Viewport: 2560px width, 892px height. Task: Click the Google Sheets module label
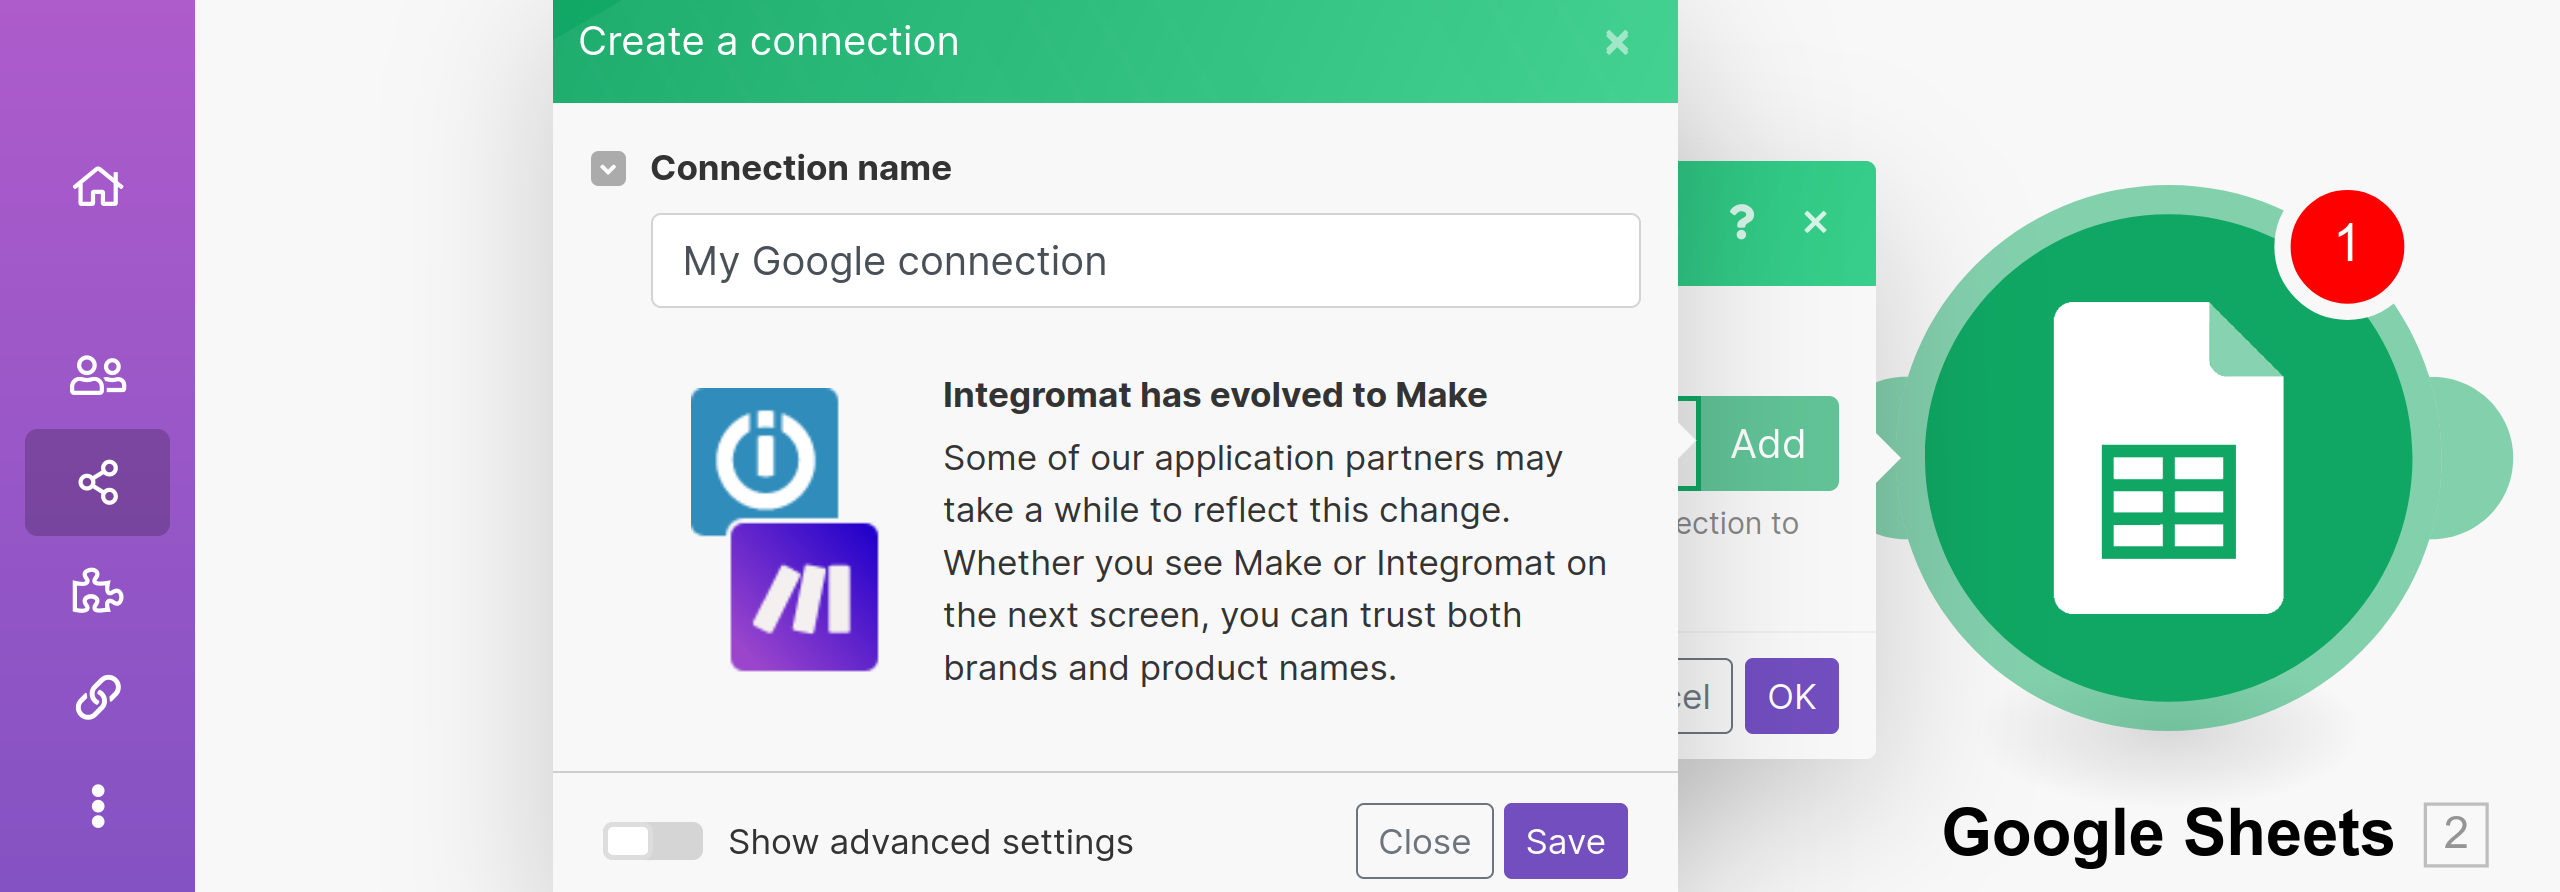[2168, 833]
